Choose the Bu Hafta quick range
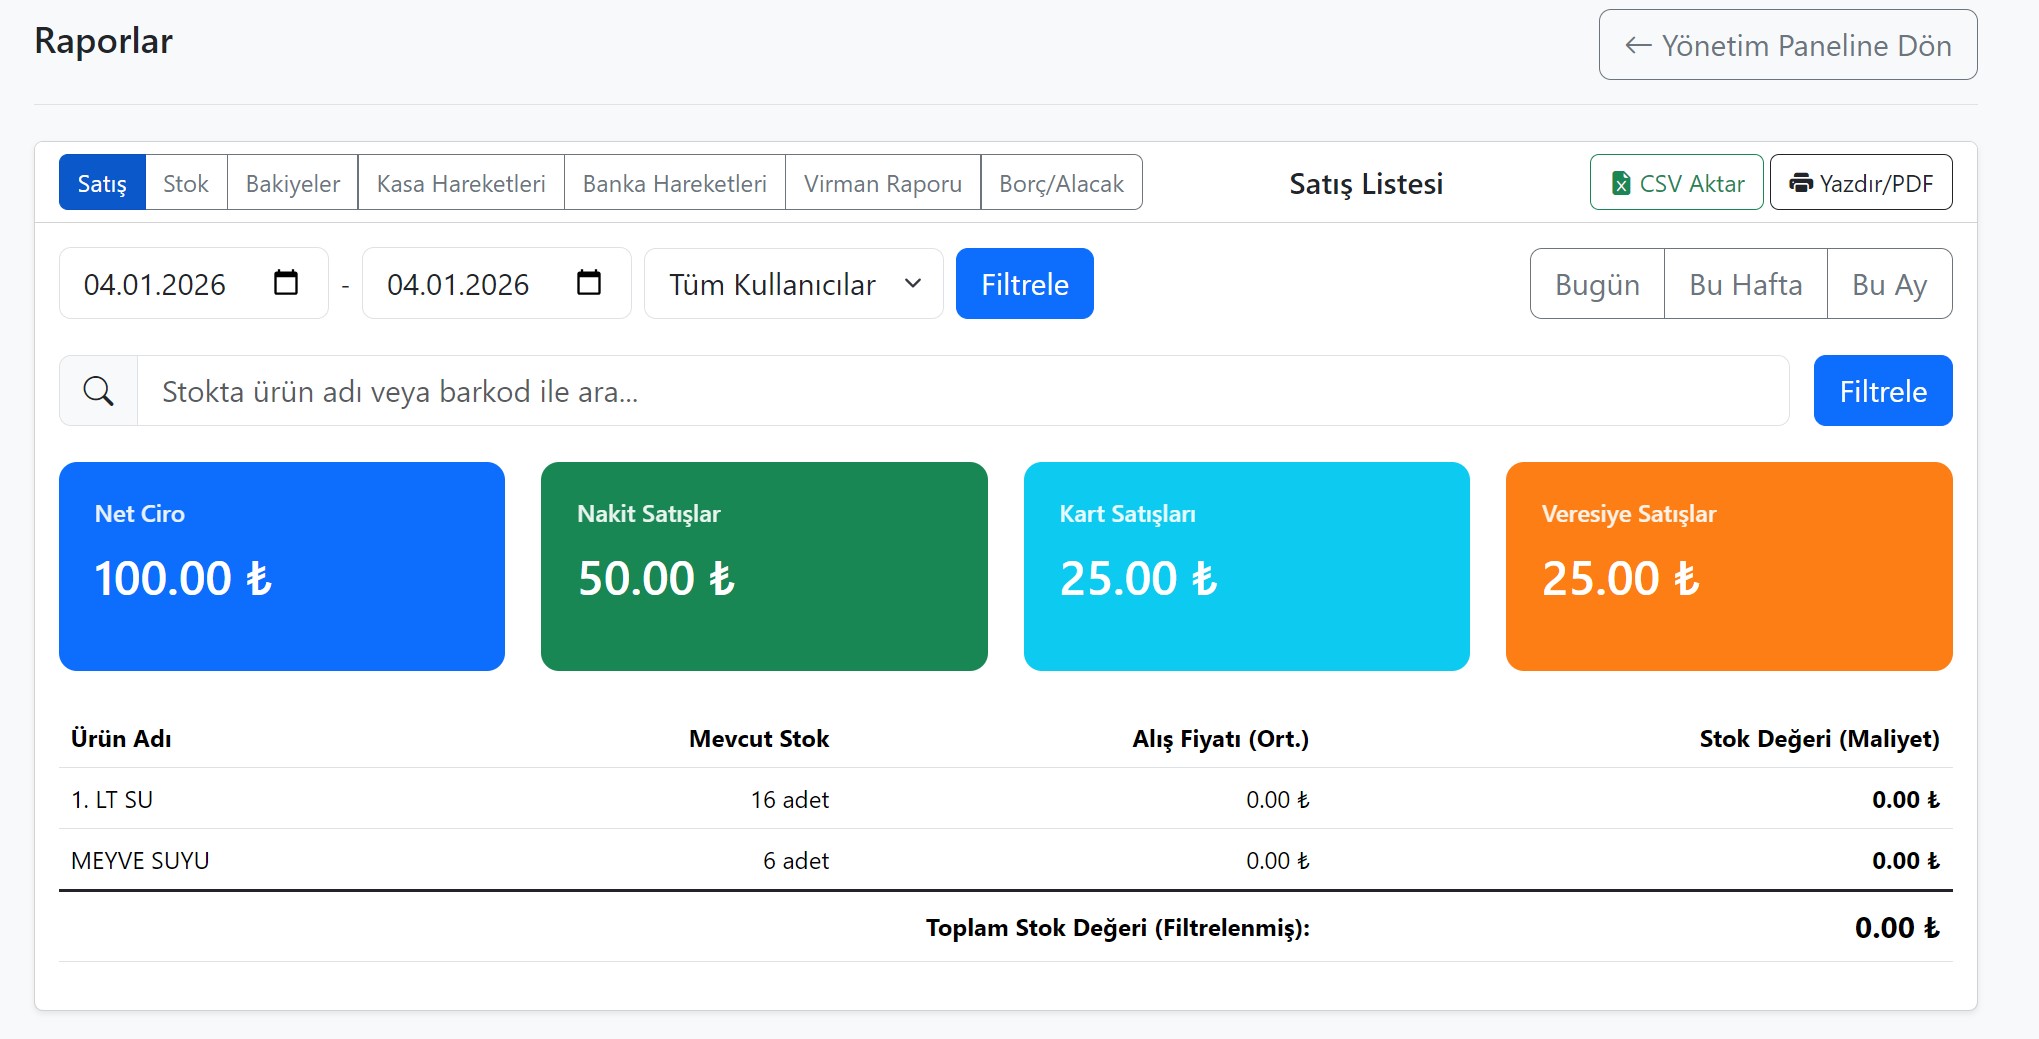Image resolution: width=2039 pixels, height=1039 pixels. click(1745, 284)
